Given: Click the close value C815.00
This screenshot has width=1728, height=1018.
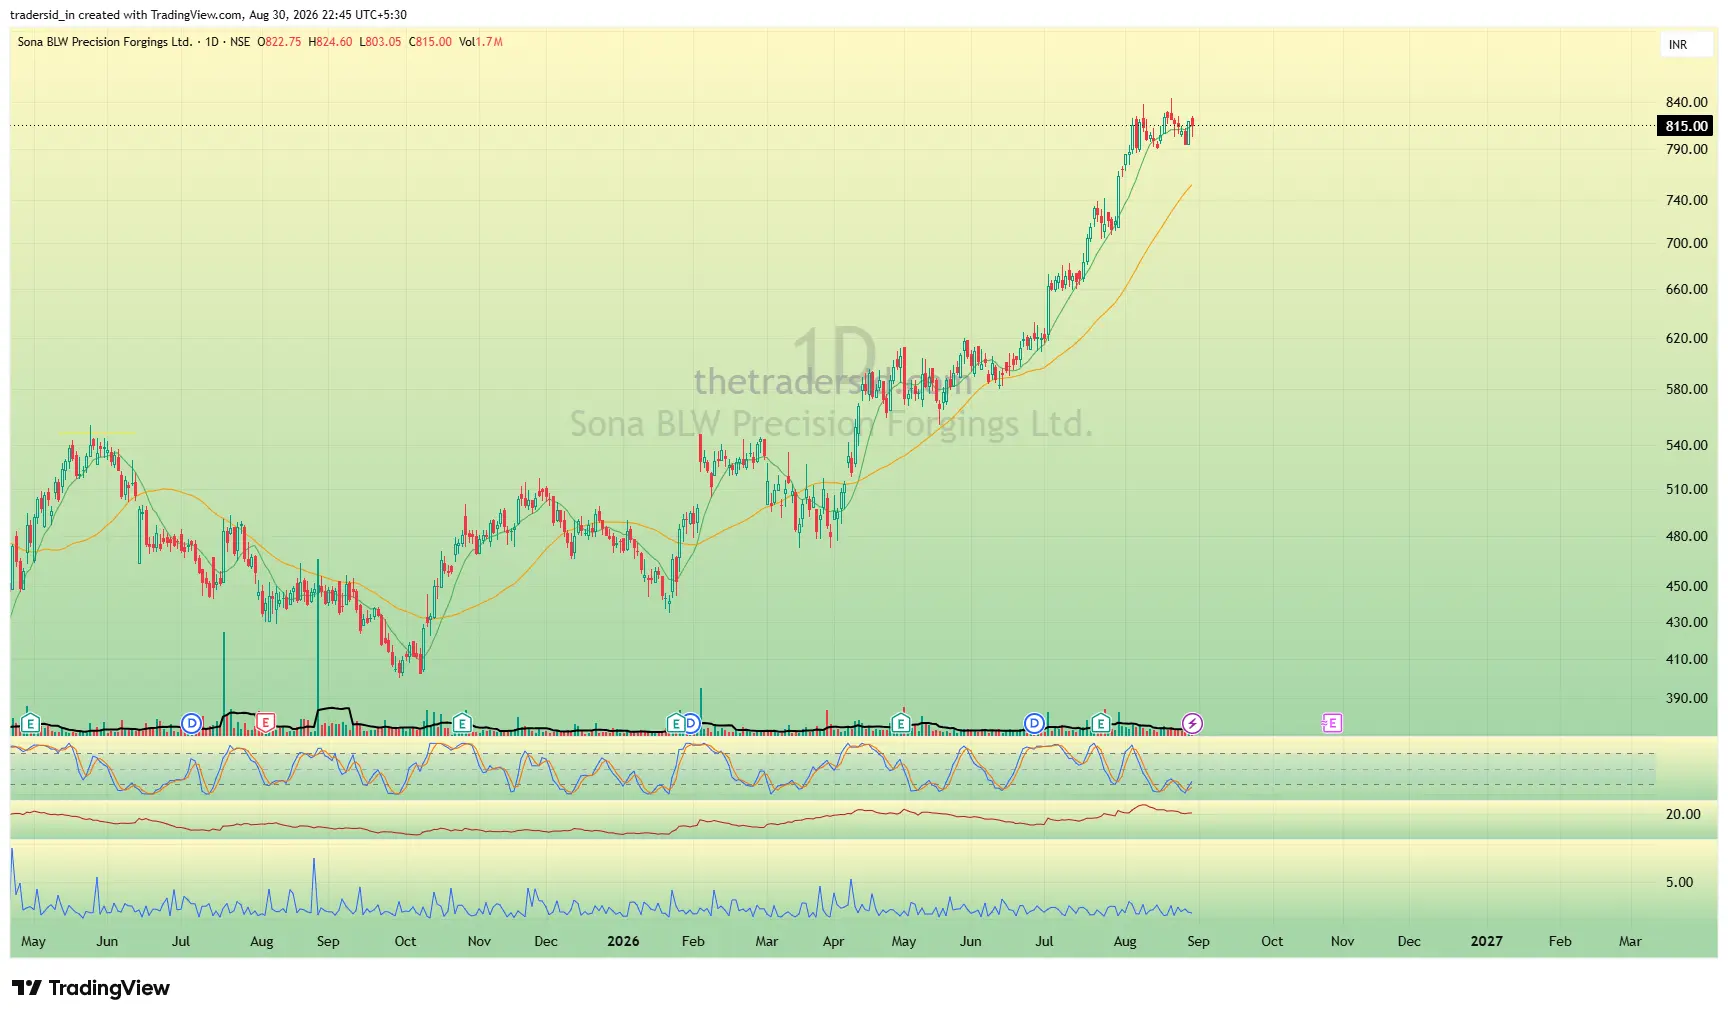Looking at the screenshot, I should click(x=430, y=42).
